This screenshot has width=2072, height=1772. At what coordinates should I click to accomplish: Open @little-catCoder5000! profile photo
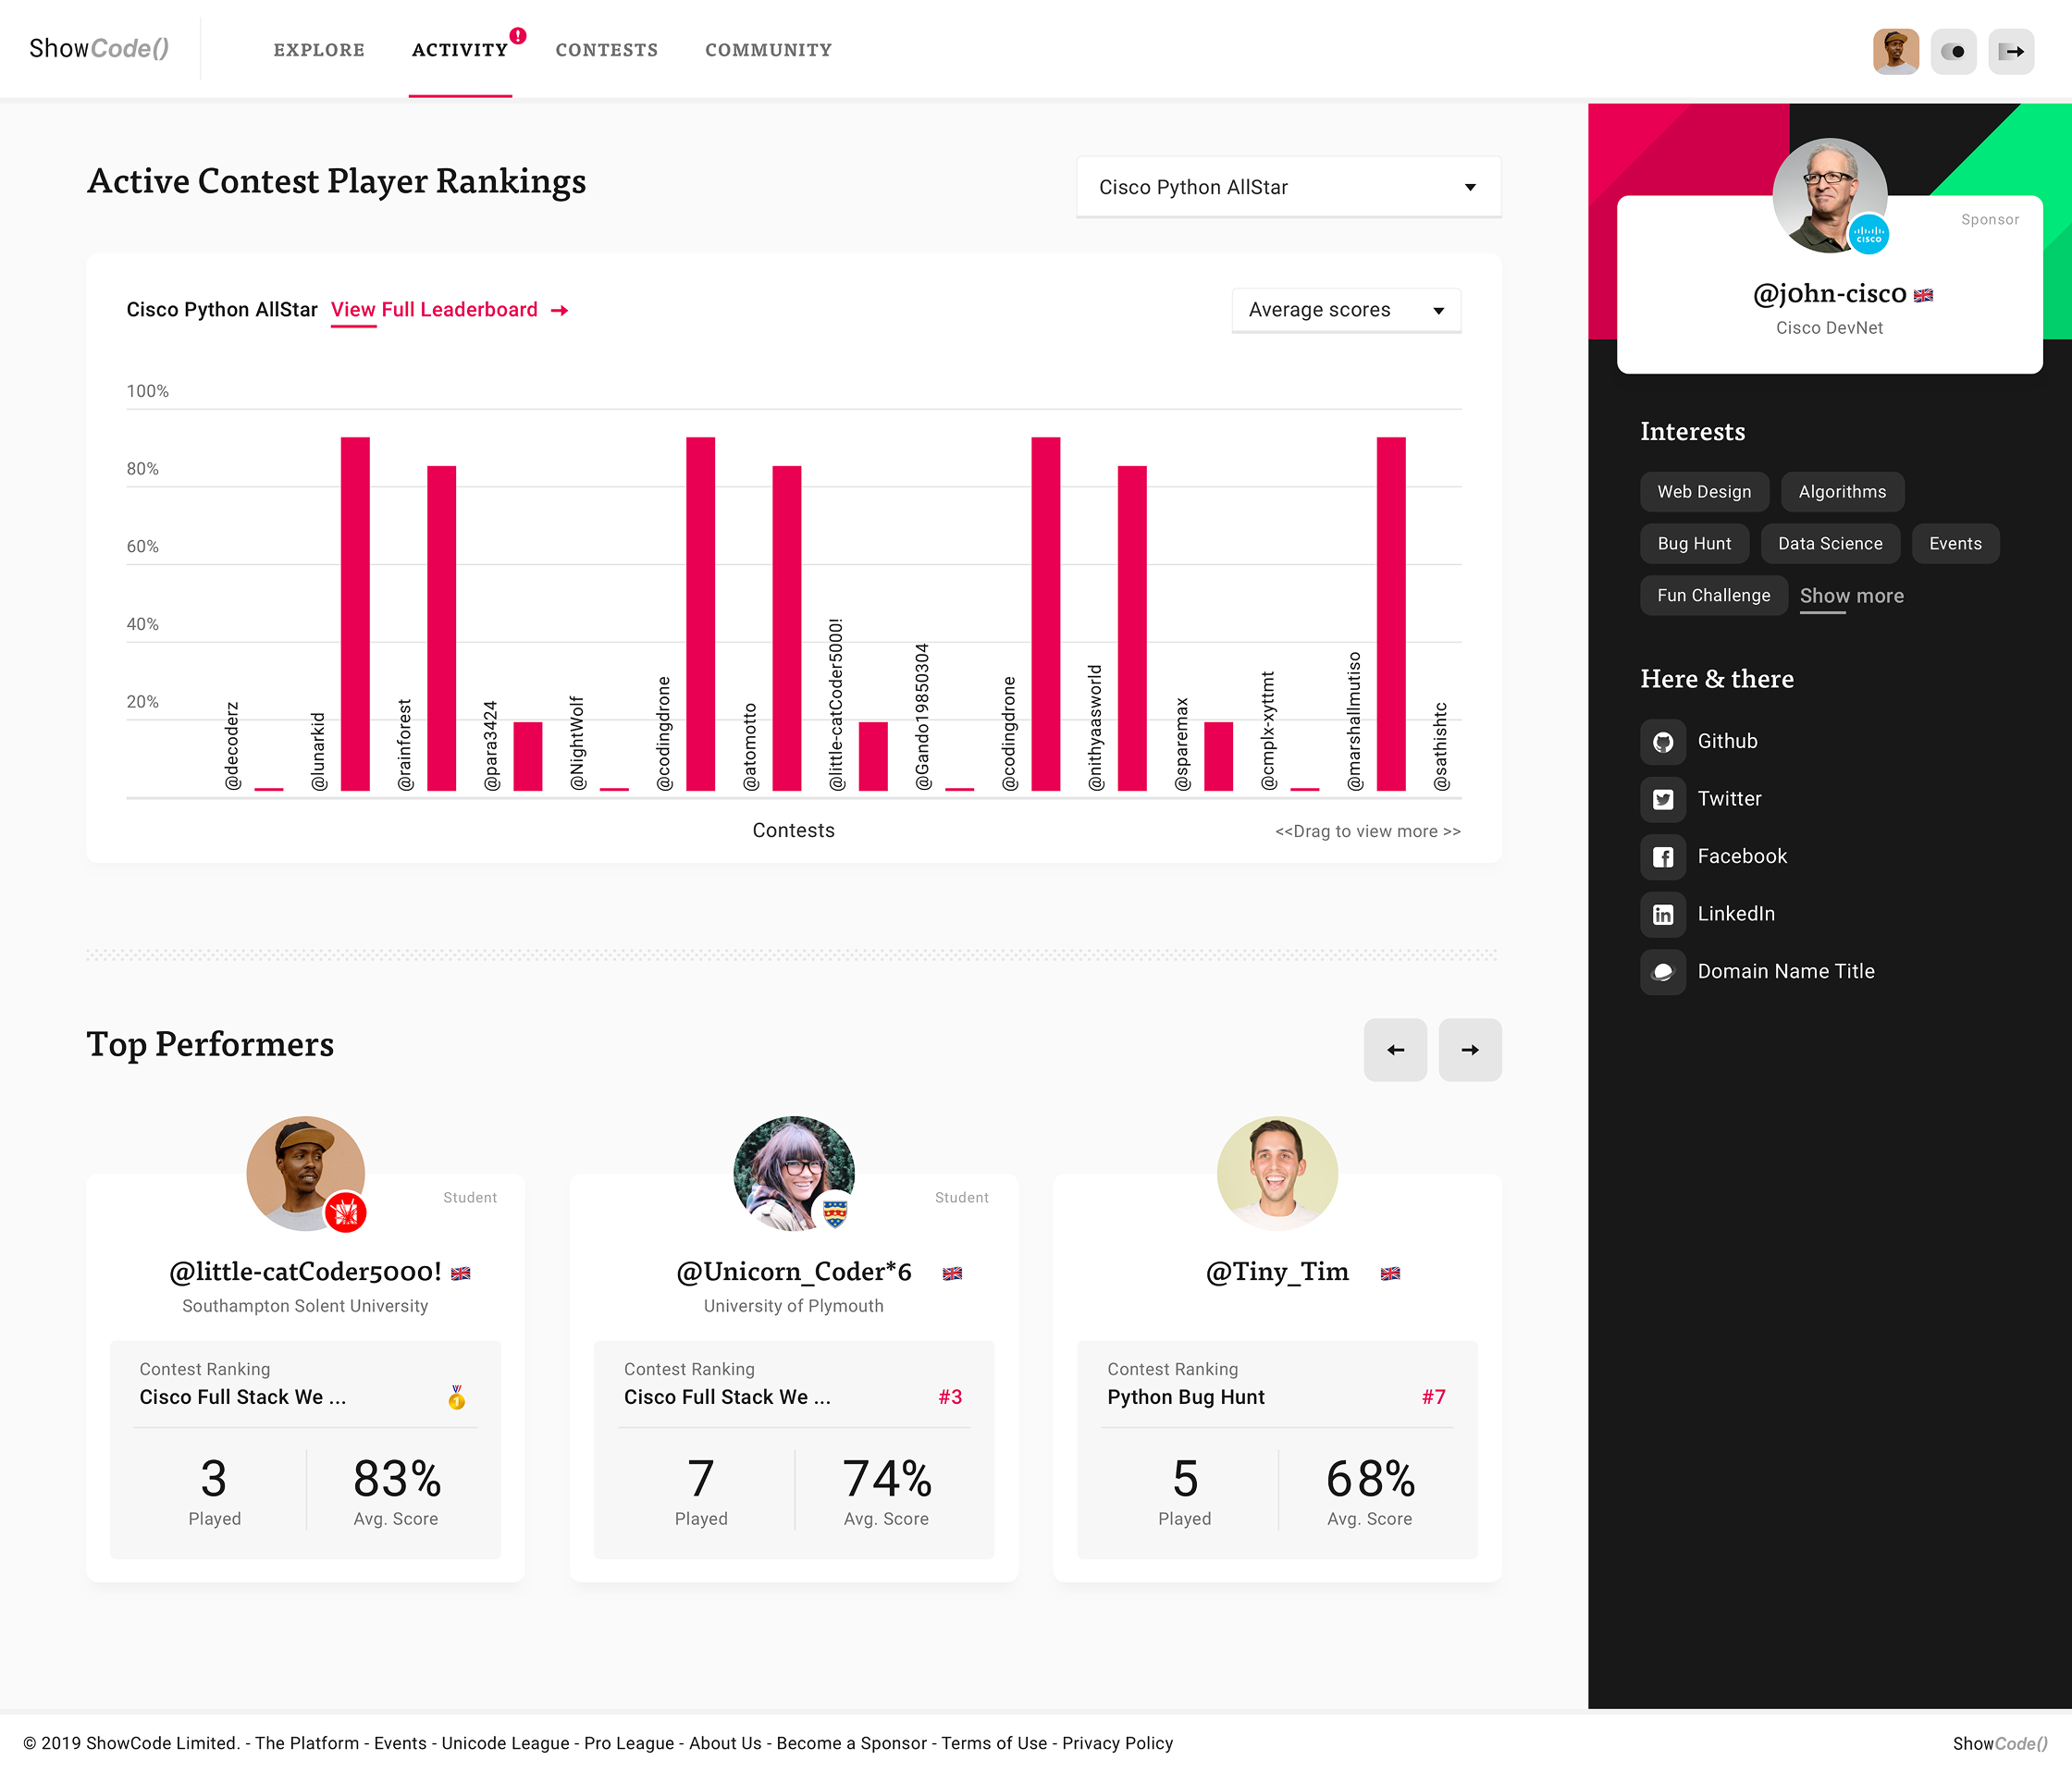(306, 1174)
